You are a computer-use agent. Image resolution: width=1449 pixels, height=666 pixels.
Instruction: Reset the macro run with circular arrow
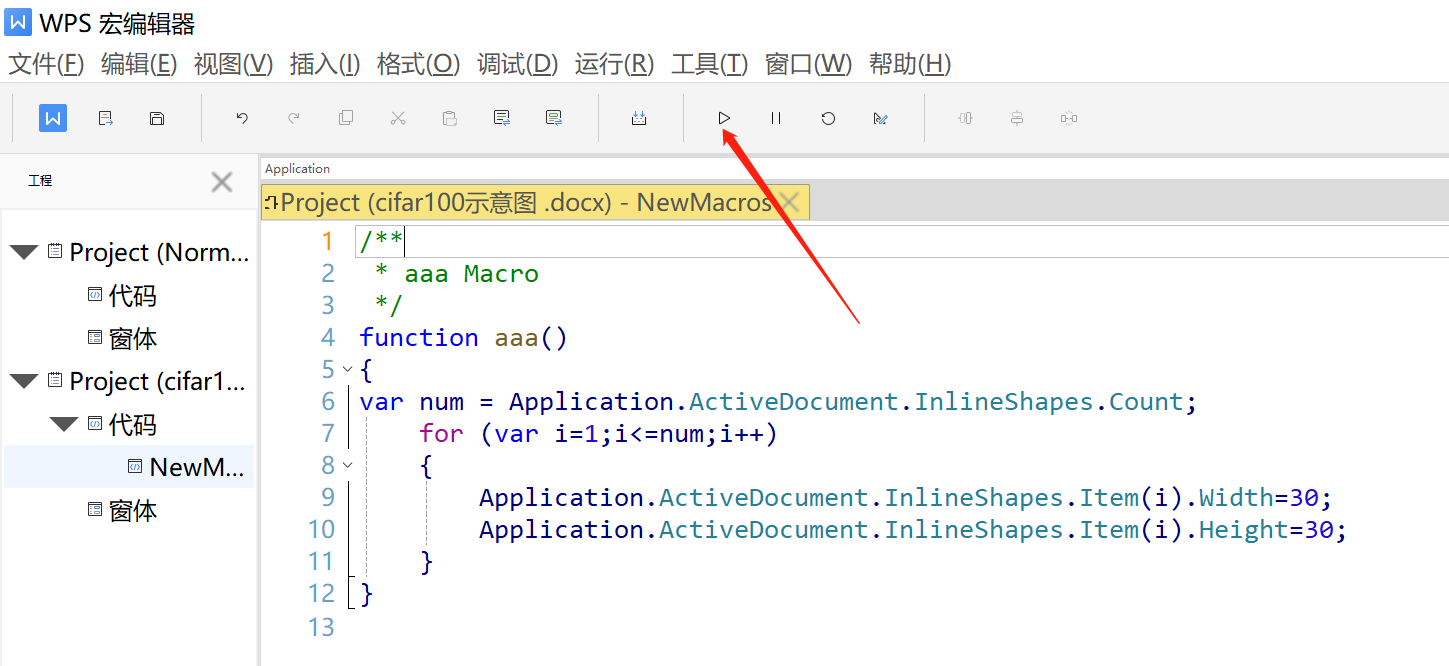[828, 118]
